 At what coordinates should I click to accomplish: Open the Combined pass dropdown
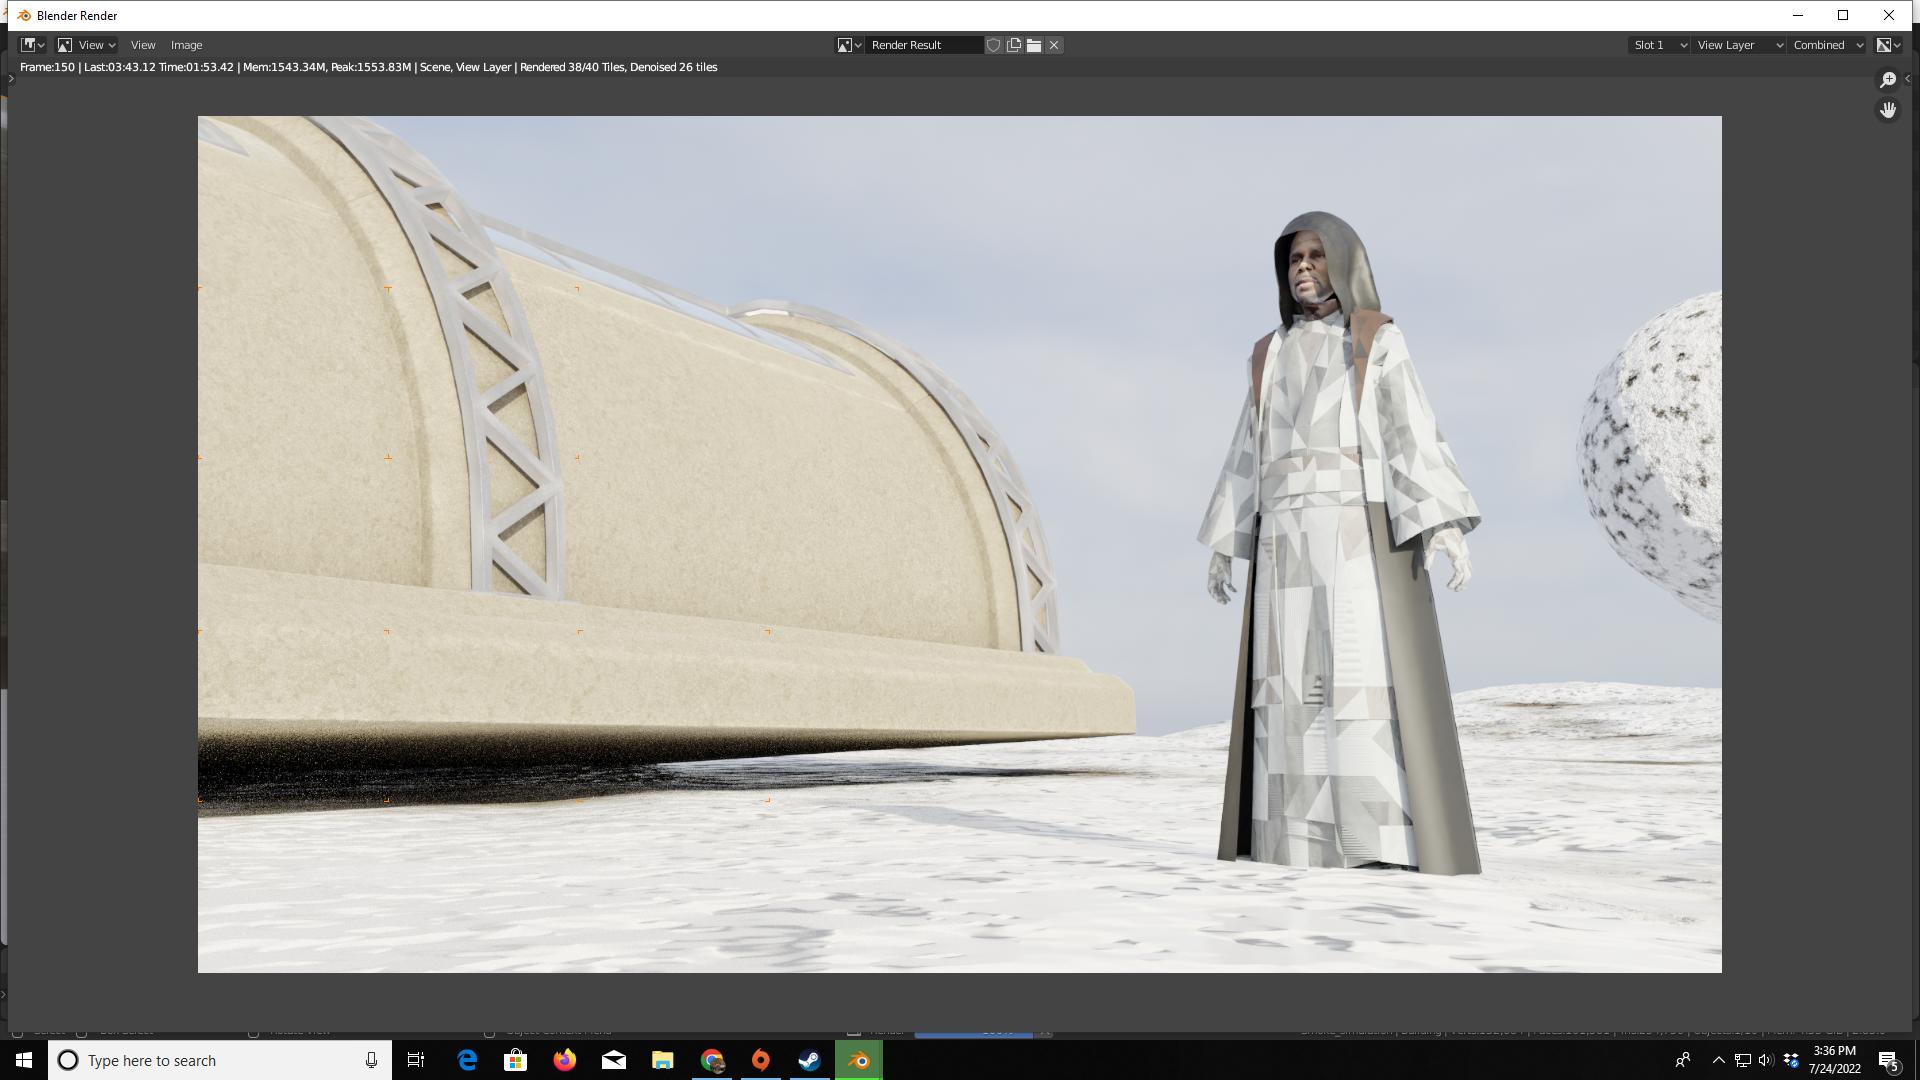coord(1828,45)
